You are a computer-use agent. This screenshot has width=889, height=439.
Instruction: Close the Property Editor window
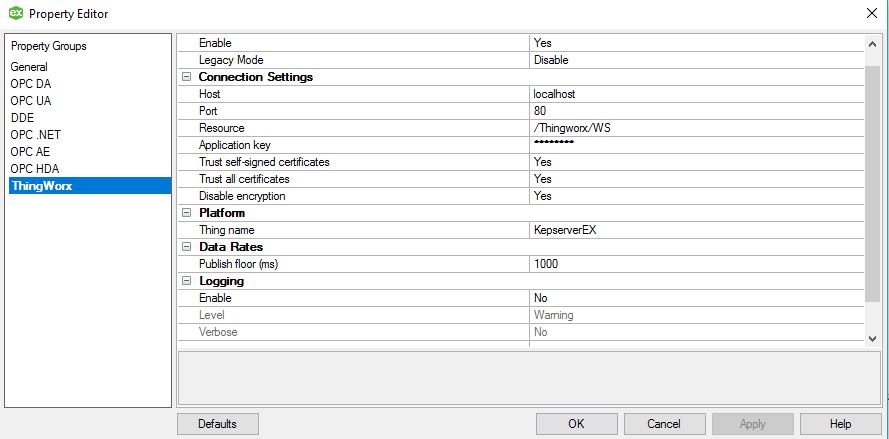pos(872,14)
